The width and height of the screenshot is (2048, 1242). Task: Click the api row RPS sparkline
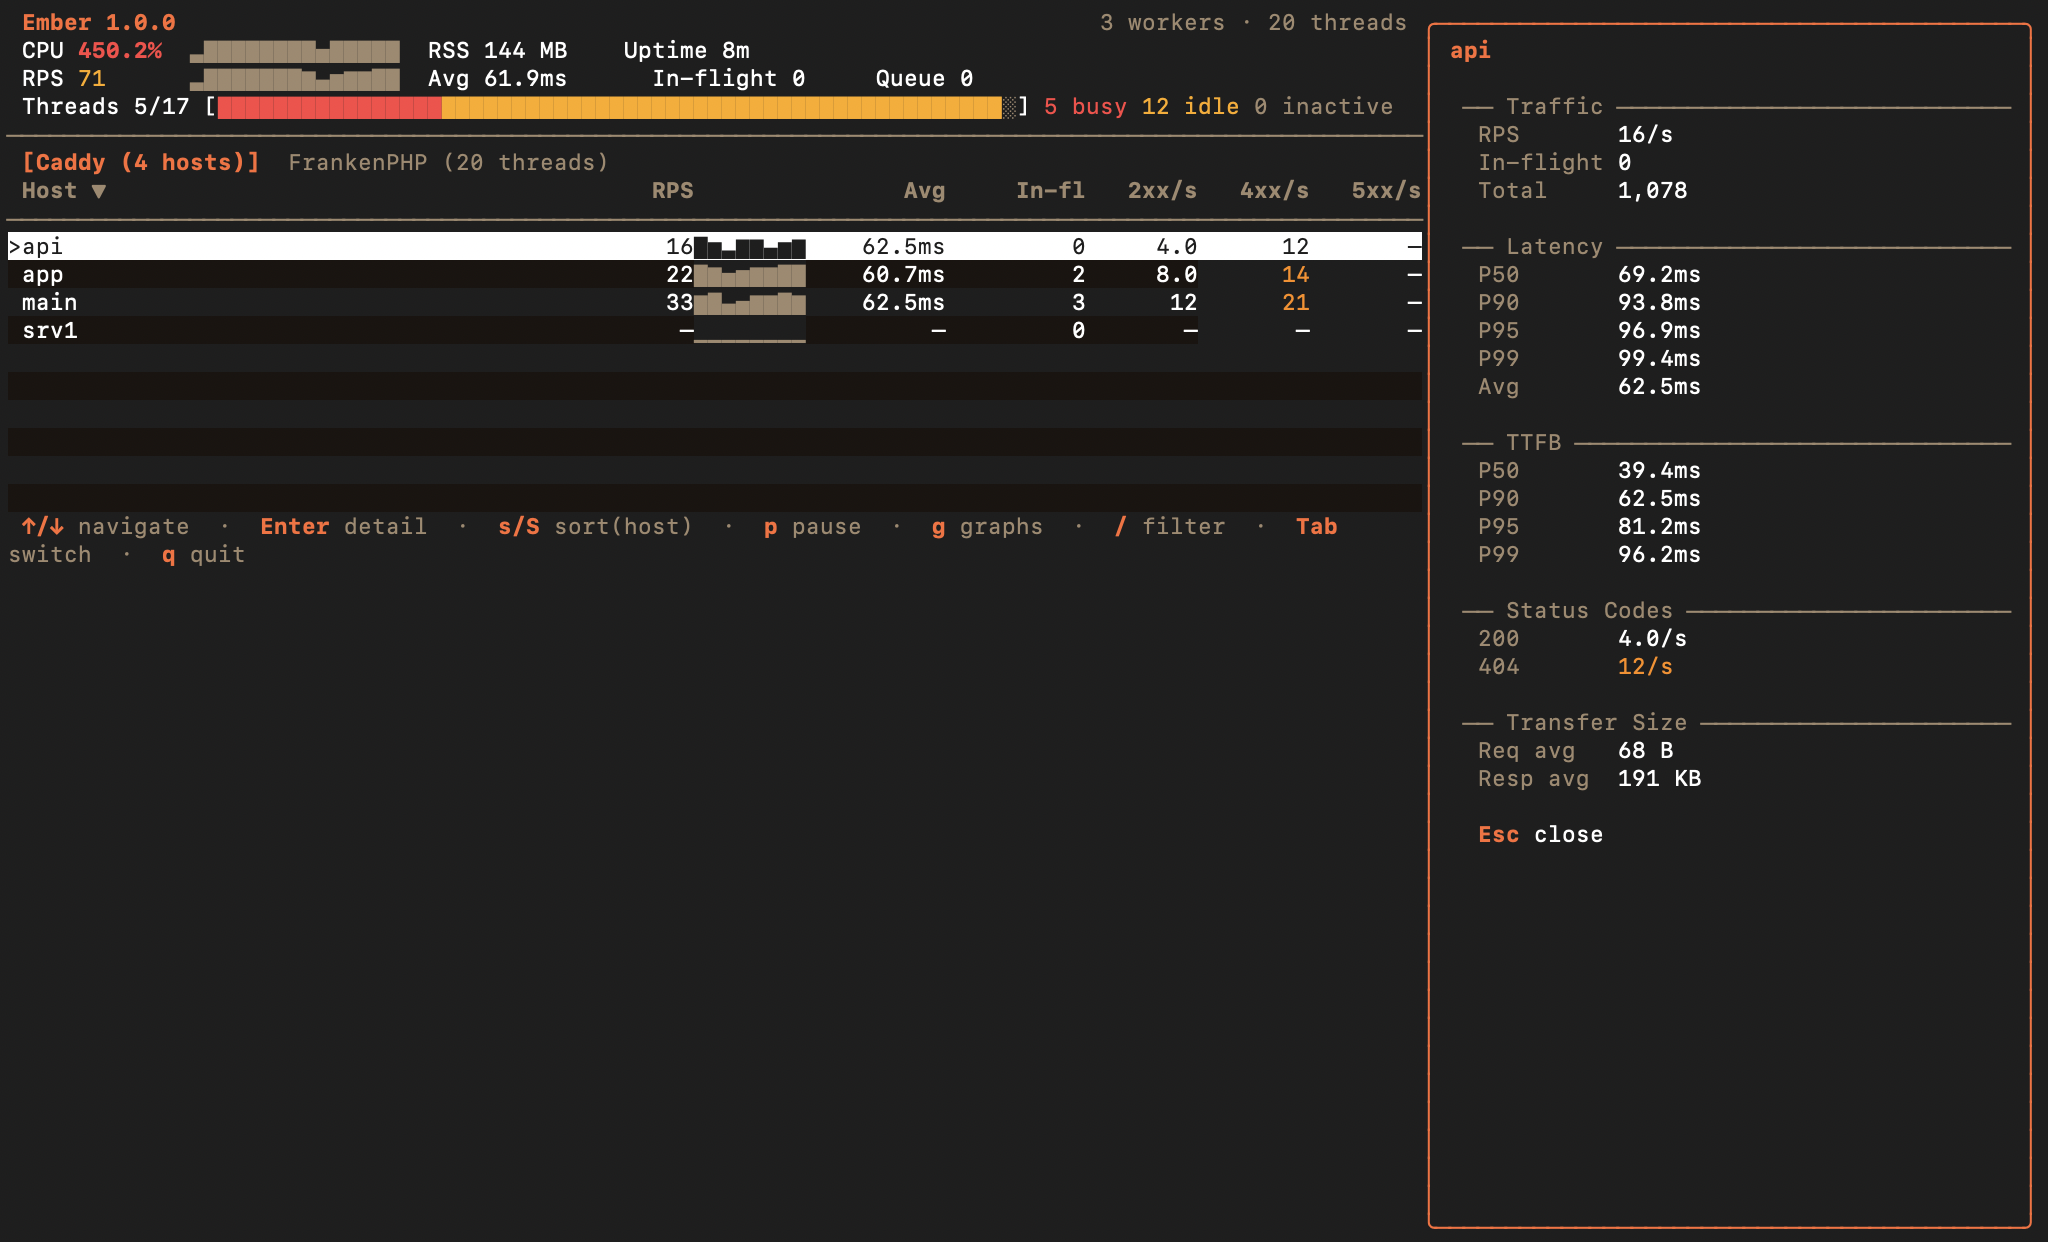pos(750,247)
